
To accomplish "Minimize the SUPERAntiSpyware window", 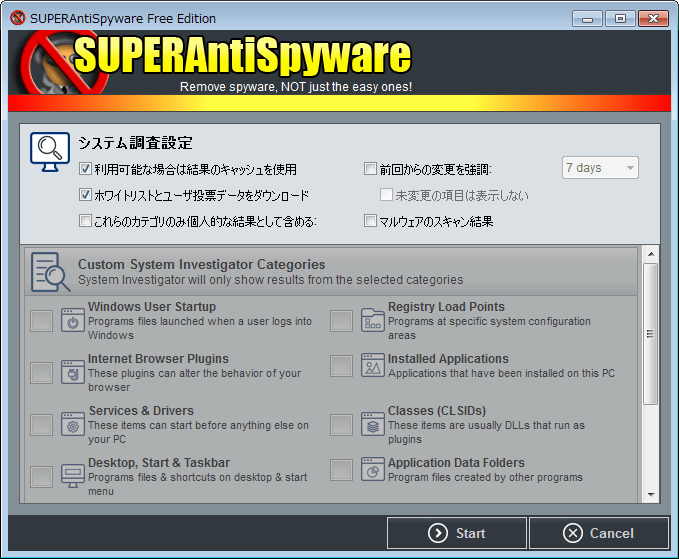I will (x=587, y=19).
